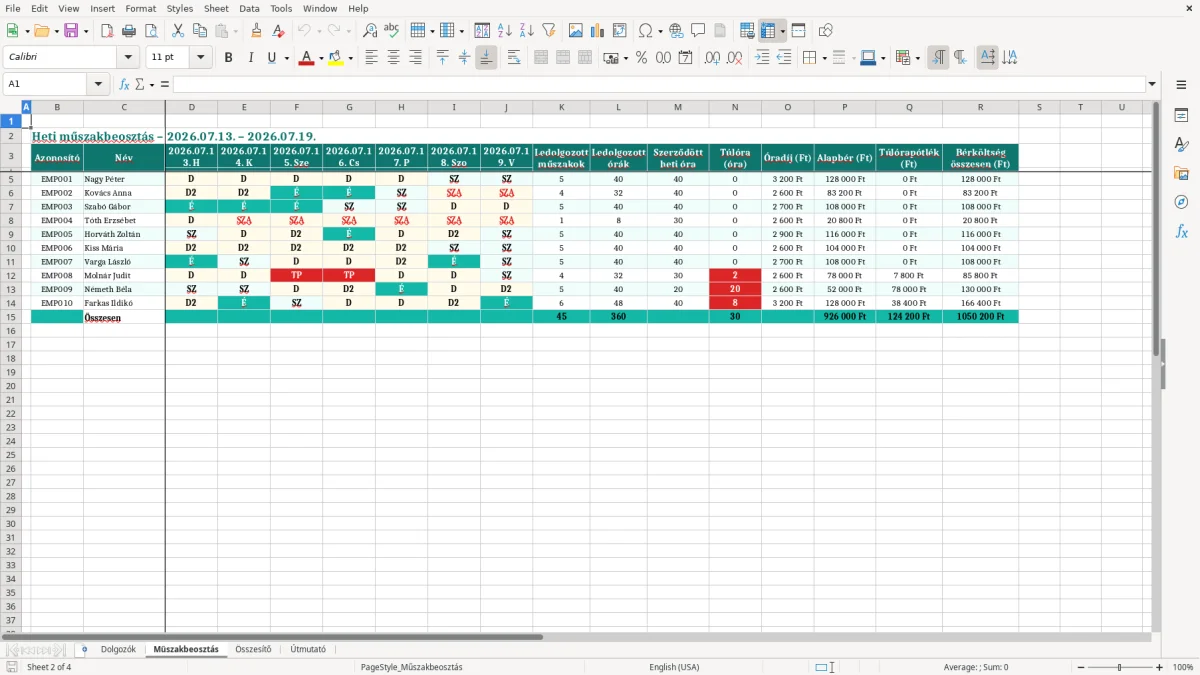Toggle Print Preview
The height and width of the screenshot is (675, 1200).
(149, 31)
